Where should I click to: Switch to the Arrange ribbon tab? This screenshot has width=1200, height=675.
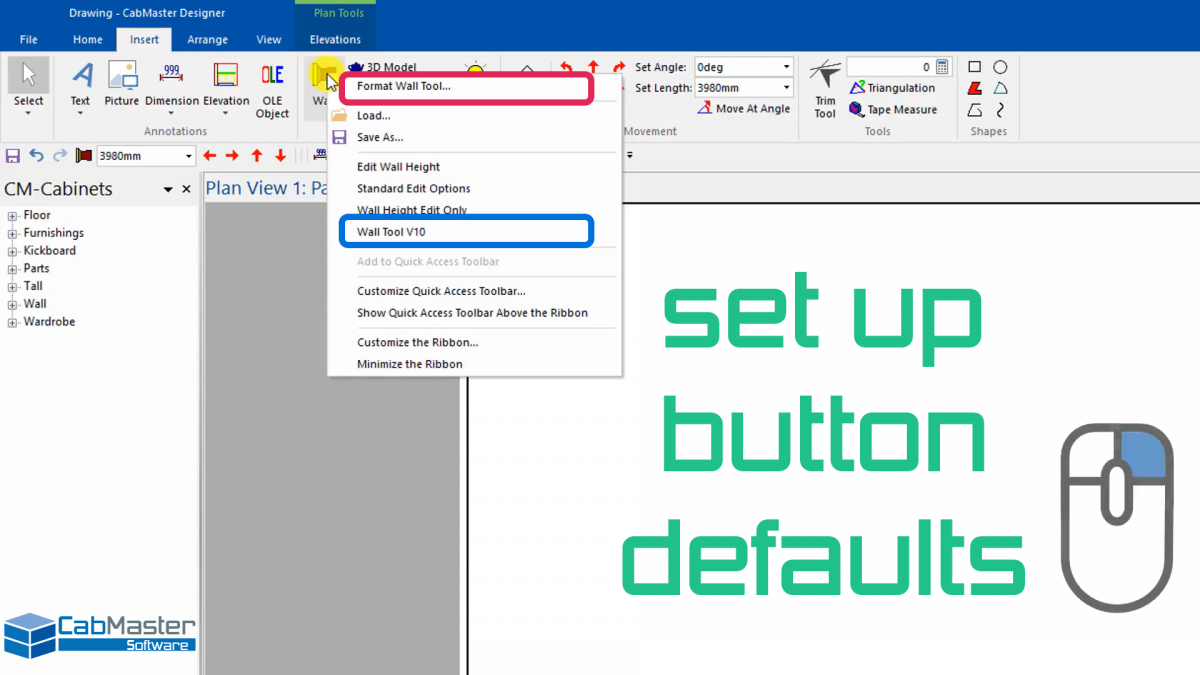point(207,40)
